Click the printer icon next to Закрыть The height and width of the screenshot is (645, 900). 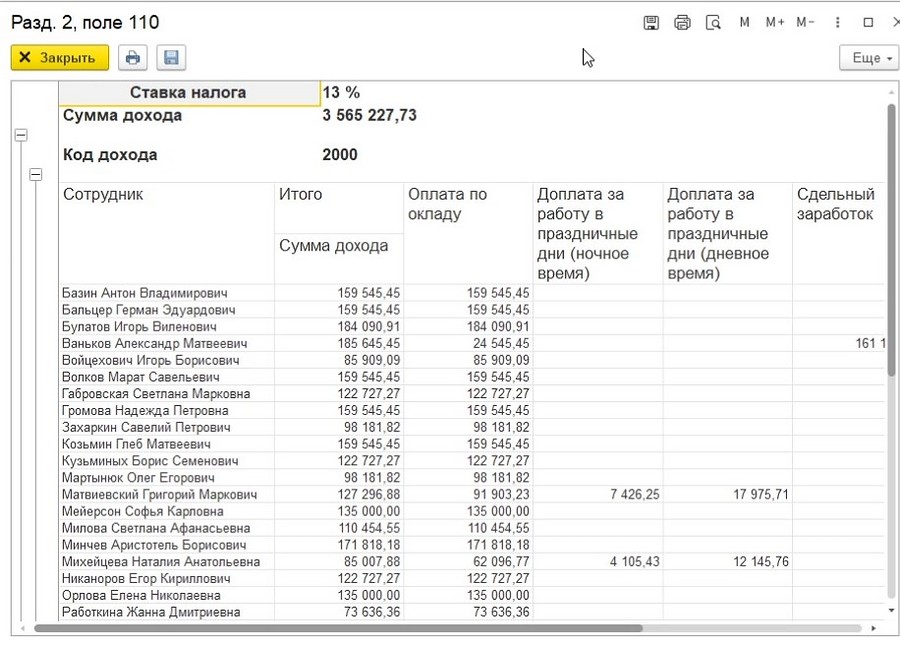(133, 58)
